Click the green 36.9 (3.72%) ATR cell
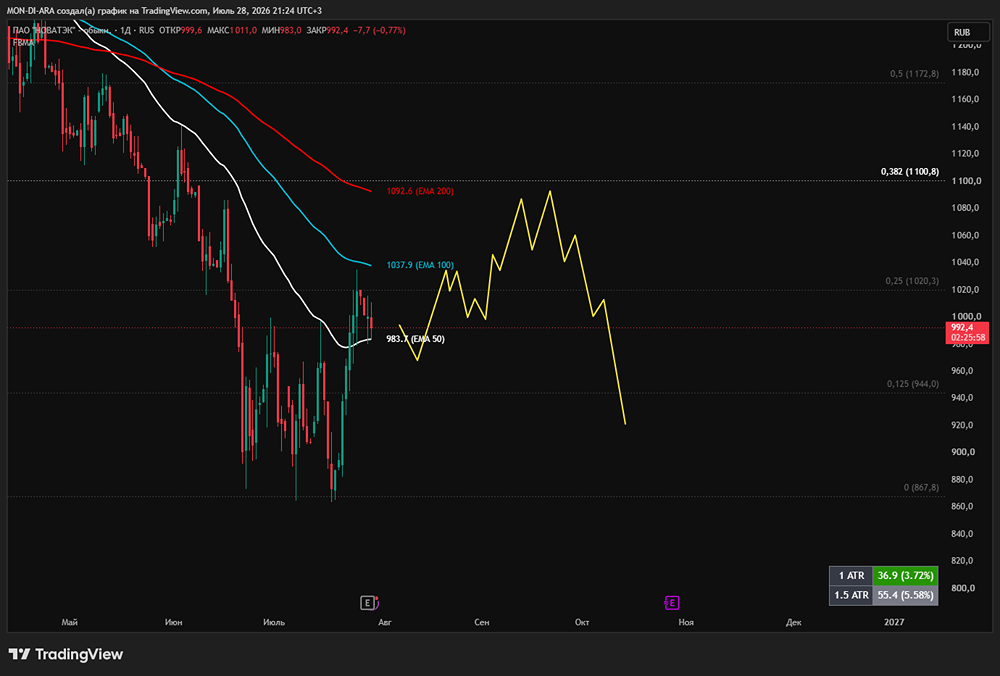 click(x=905, y=576)
